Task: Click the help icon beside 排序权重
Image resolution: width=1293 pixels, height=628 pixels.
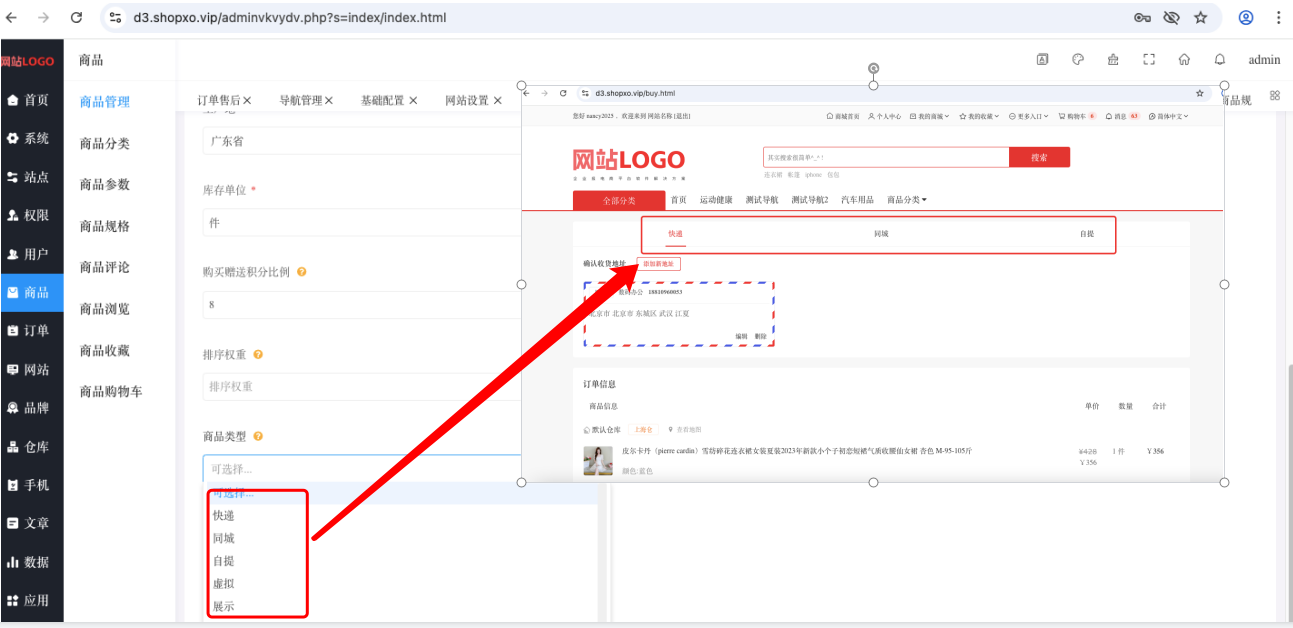Action: pos(258,354)
